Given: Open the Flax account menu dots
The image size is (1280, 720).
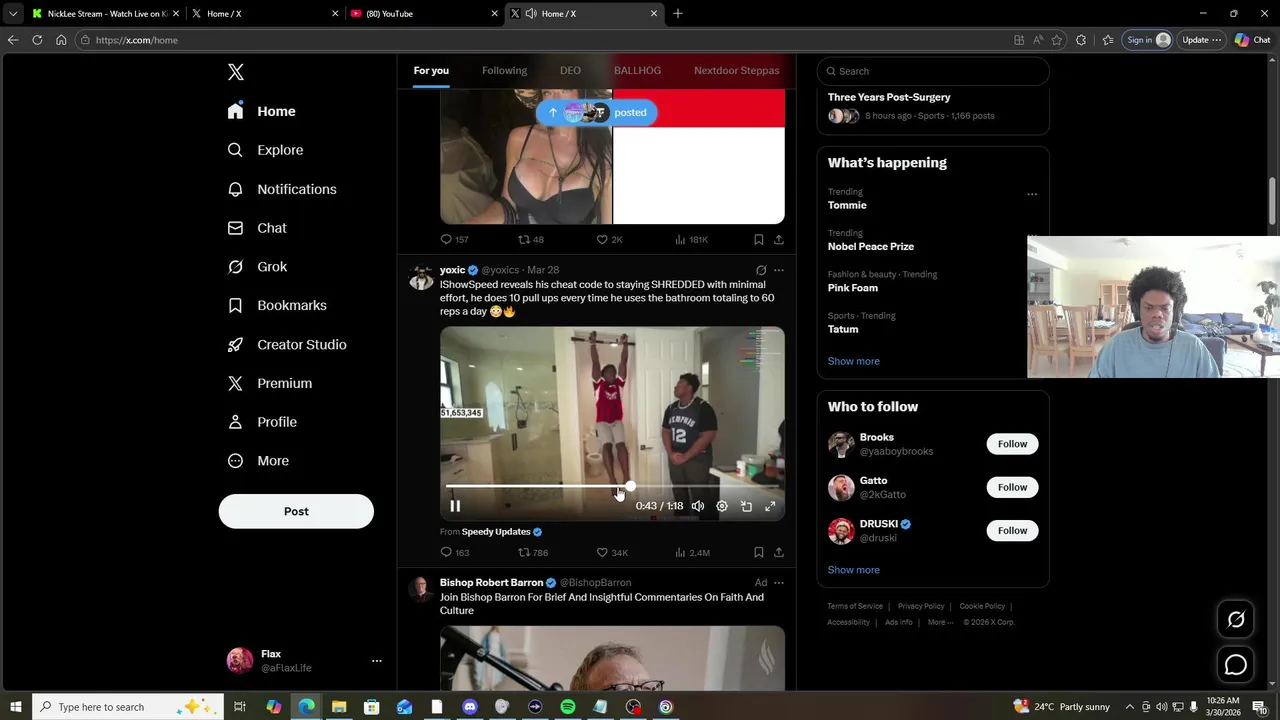Looking at the screenshot, I should point(376,661).
